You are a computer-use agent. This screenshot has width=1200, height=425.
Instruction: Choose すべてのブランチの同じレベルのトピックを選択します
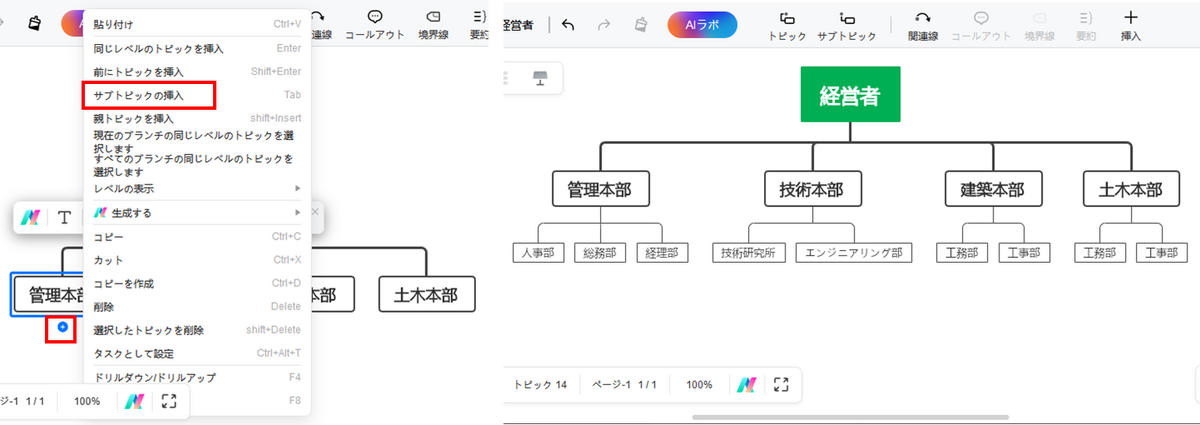(197, 165)
